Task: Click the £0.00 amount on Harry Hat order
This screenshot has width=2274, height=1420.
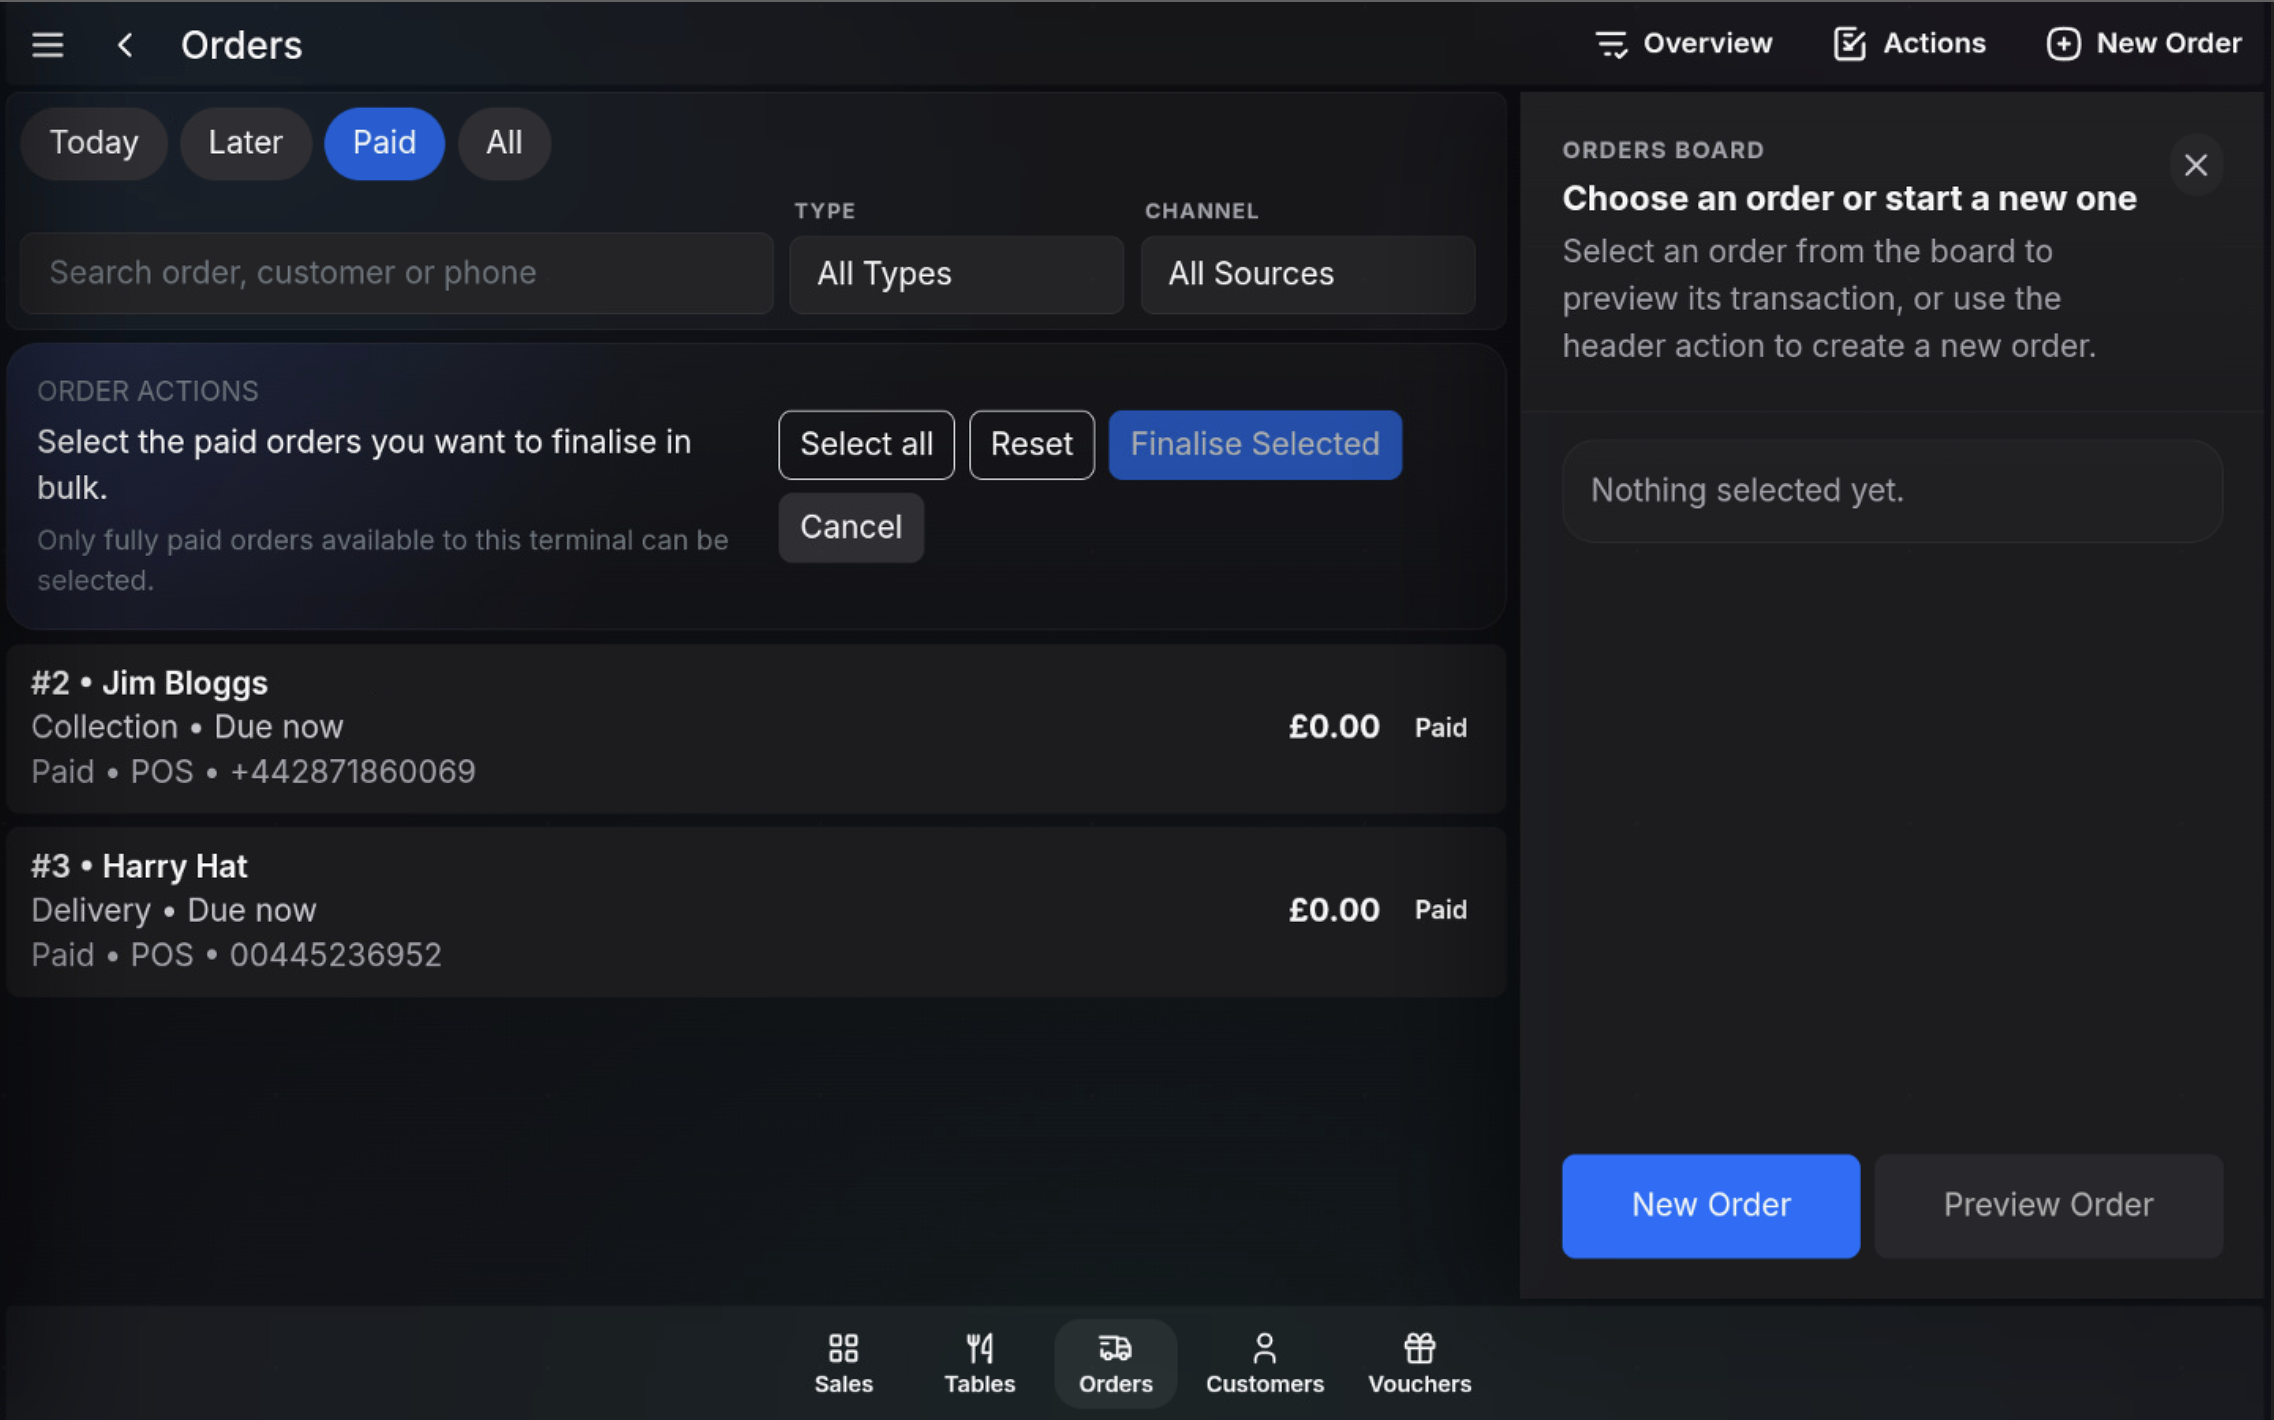Action: click(1333, 910)
